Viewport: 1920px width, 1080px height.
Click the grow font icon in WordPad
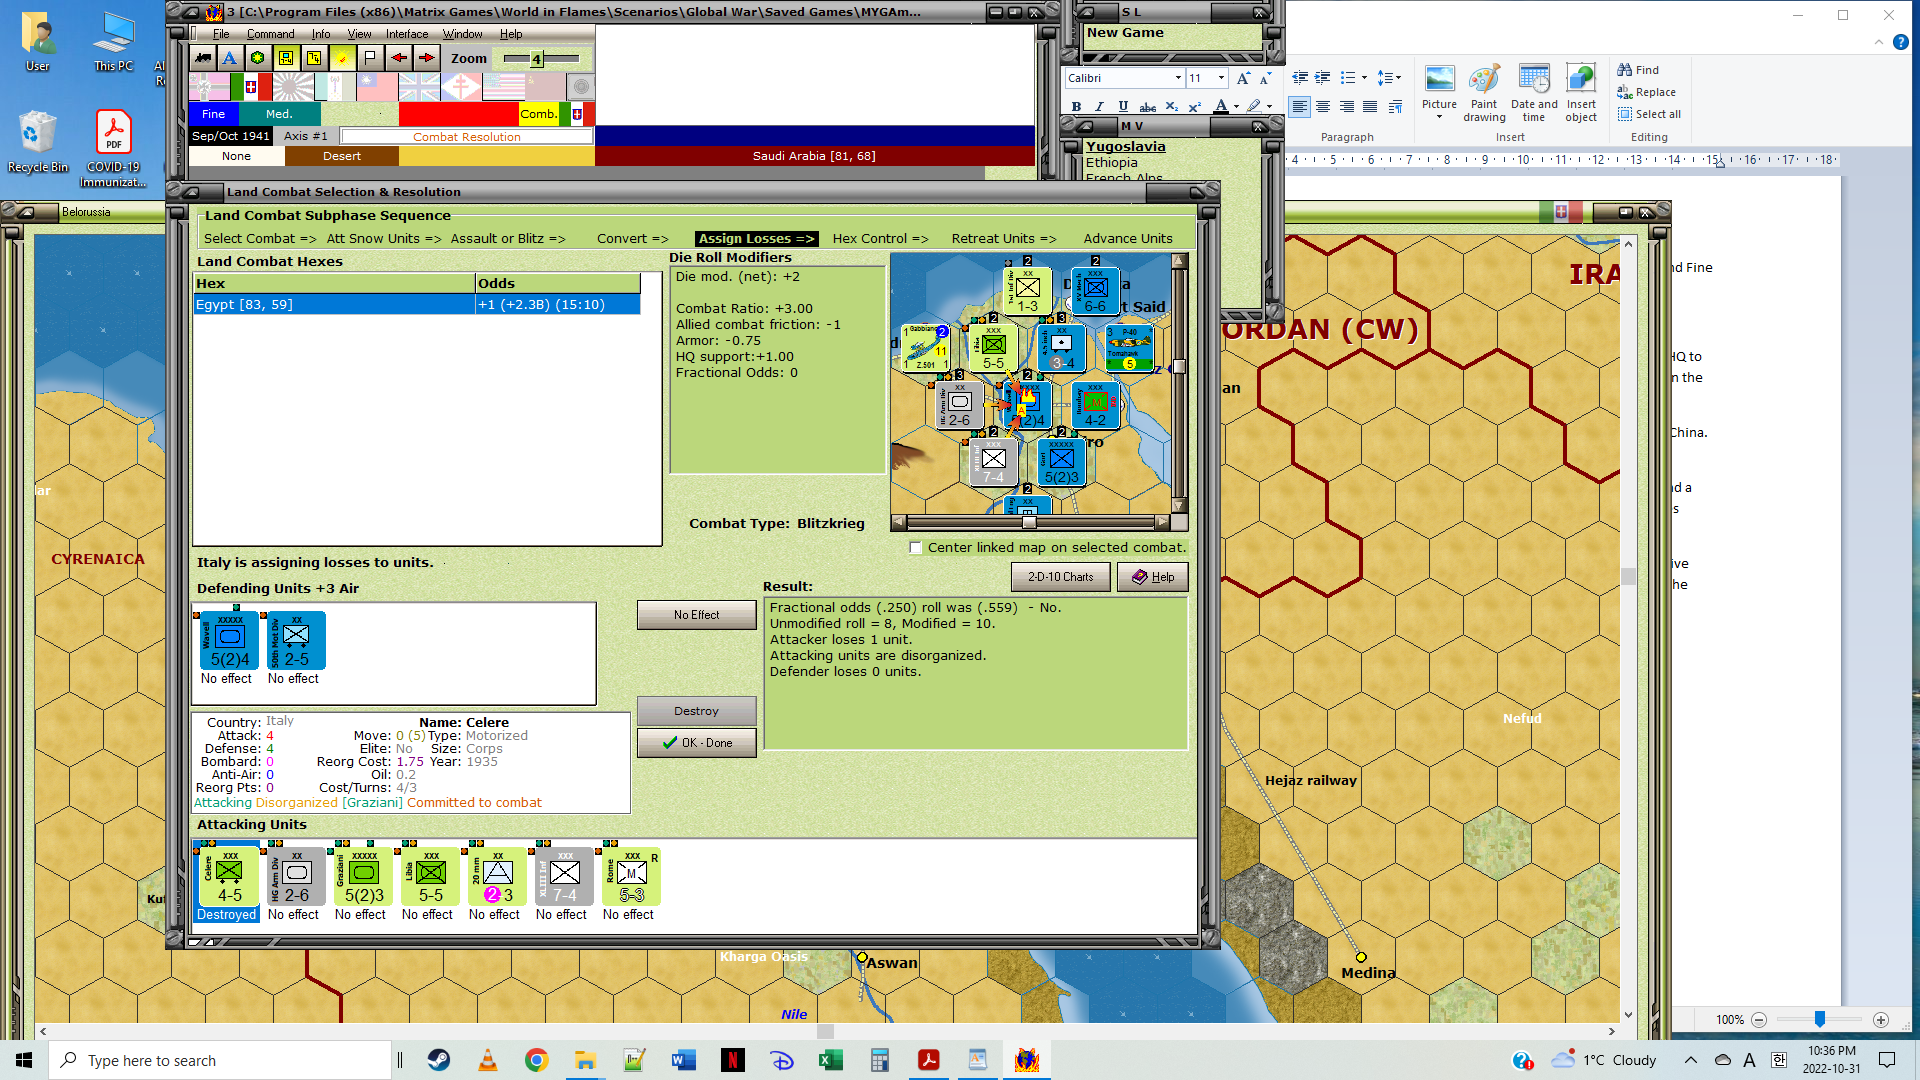(x=1243, y=78)
